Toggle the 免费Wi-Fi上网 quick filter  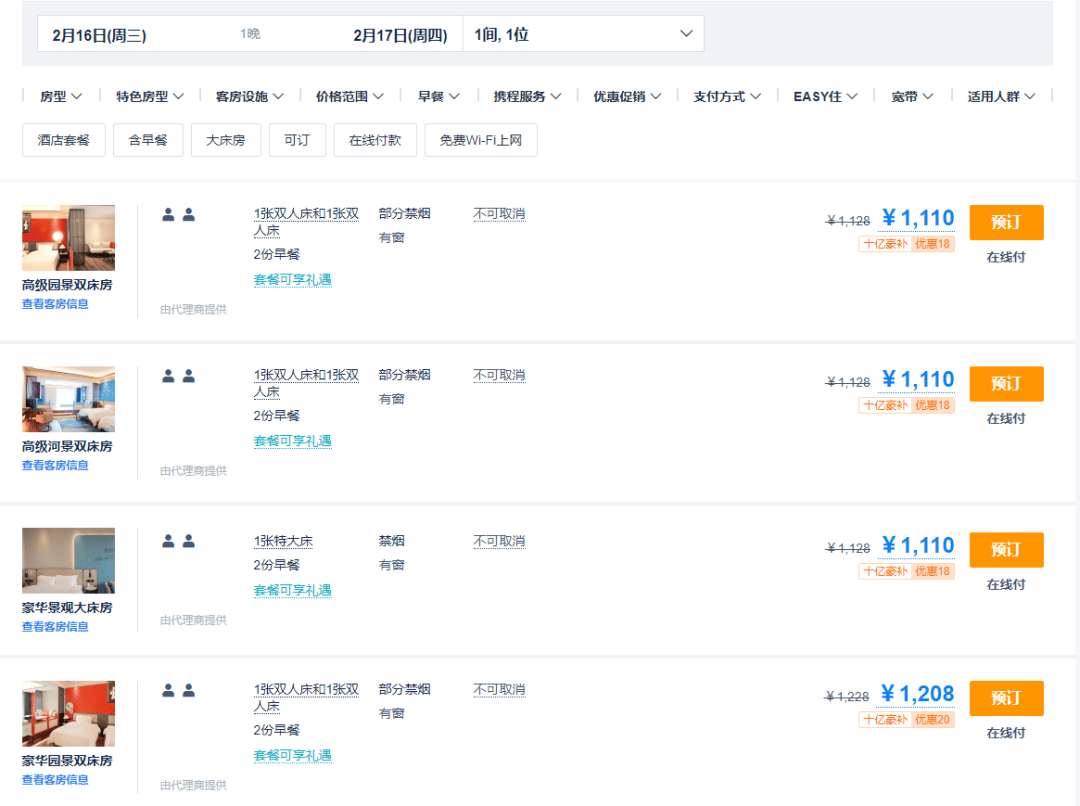481,141
